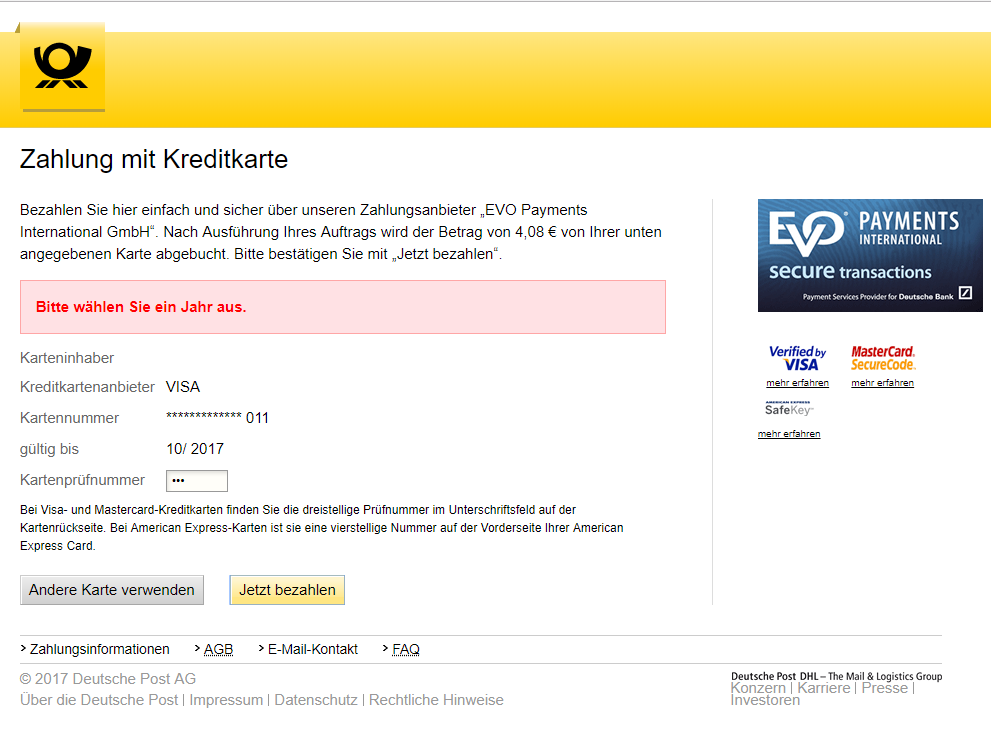Image resolution: width=991 pixels, height=730 pixels.
Task: Click the Verified by VISA logo
Action: (797, 358)
